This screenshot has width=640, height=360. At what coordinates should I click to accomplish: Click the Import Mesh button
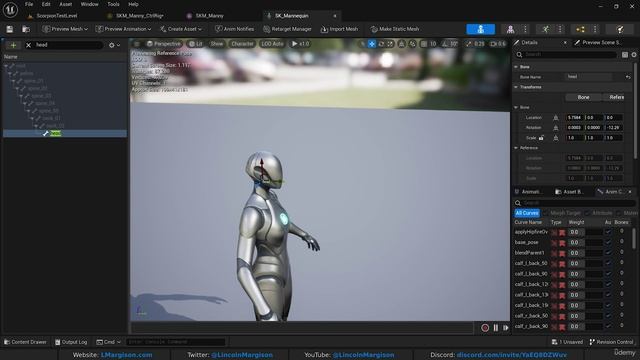pos(339,29)
